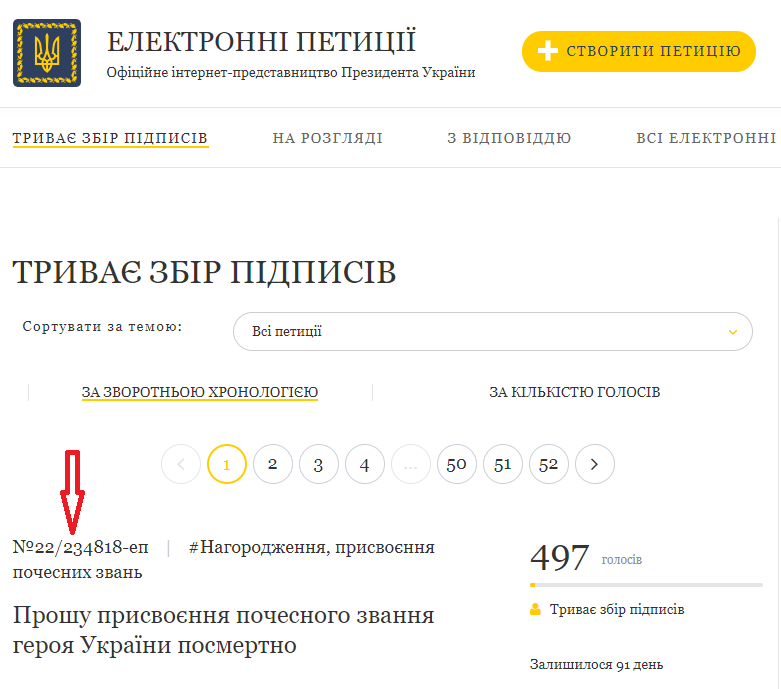
Task: Go to the next page with the right chevron
Action: (594, 464)
